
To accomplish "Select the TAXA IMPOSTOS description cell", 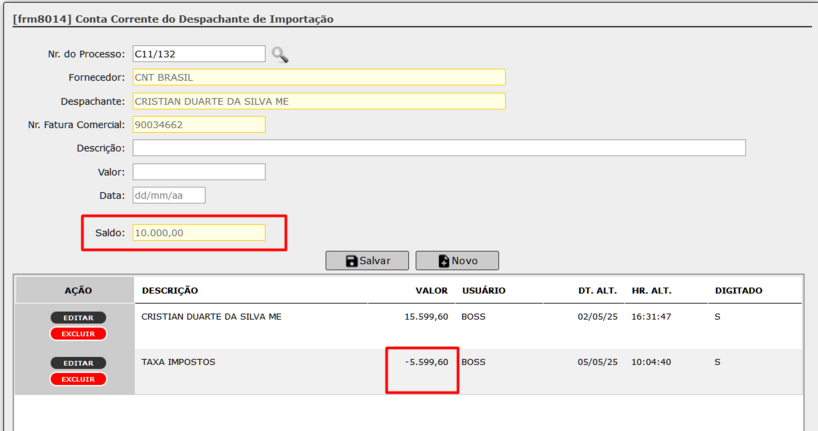I will pyautogui.click(x=178, y=362).
